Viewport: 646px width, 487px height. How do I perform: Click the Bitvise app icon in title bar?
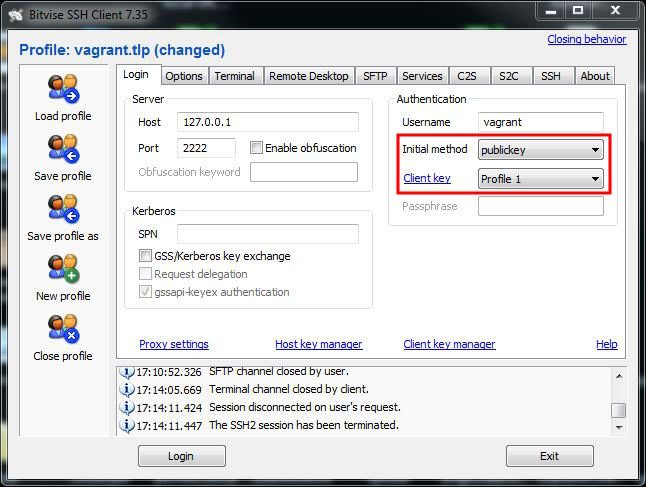click(15, 15)
